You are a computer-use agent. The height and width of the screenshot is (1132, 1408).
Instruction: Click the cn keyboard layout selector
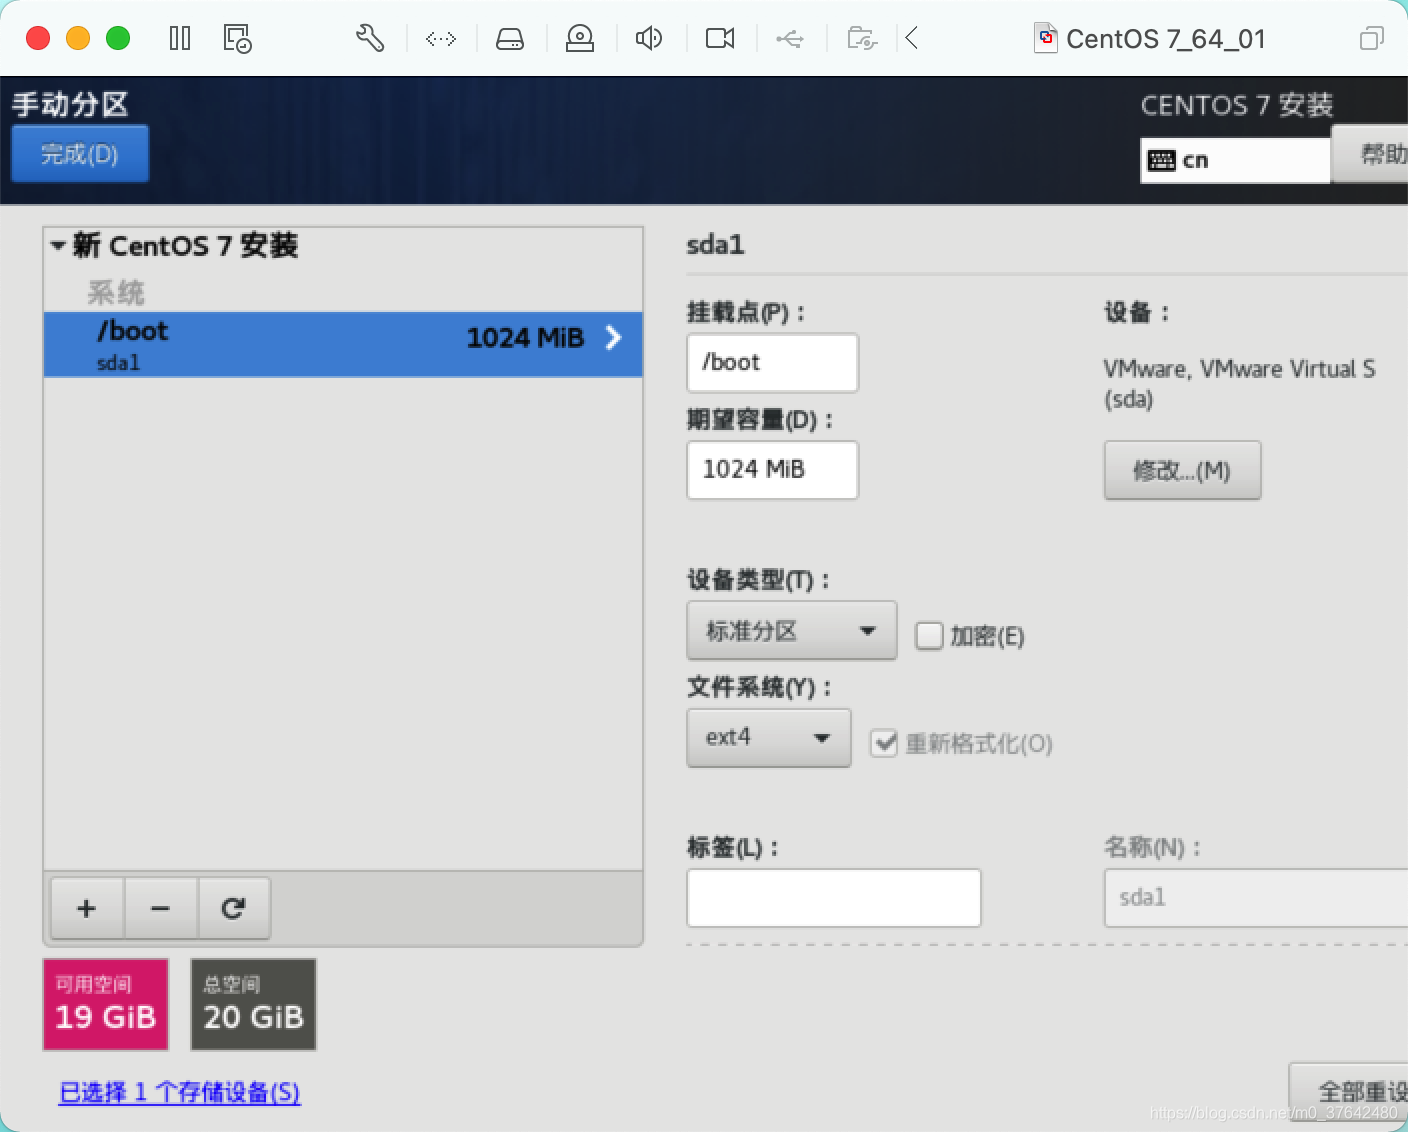(1235, 160)
